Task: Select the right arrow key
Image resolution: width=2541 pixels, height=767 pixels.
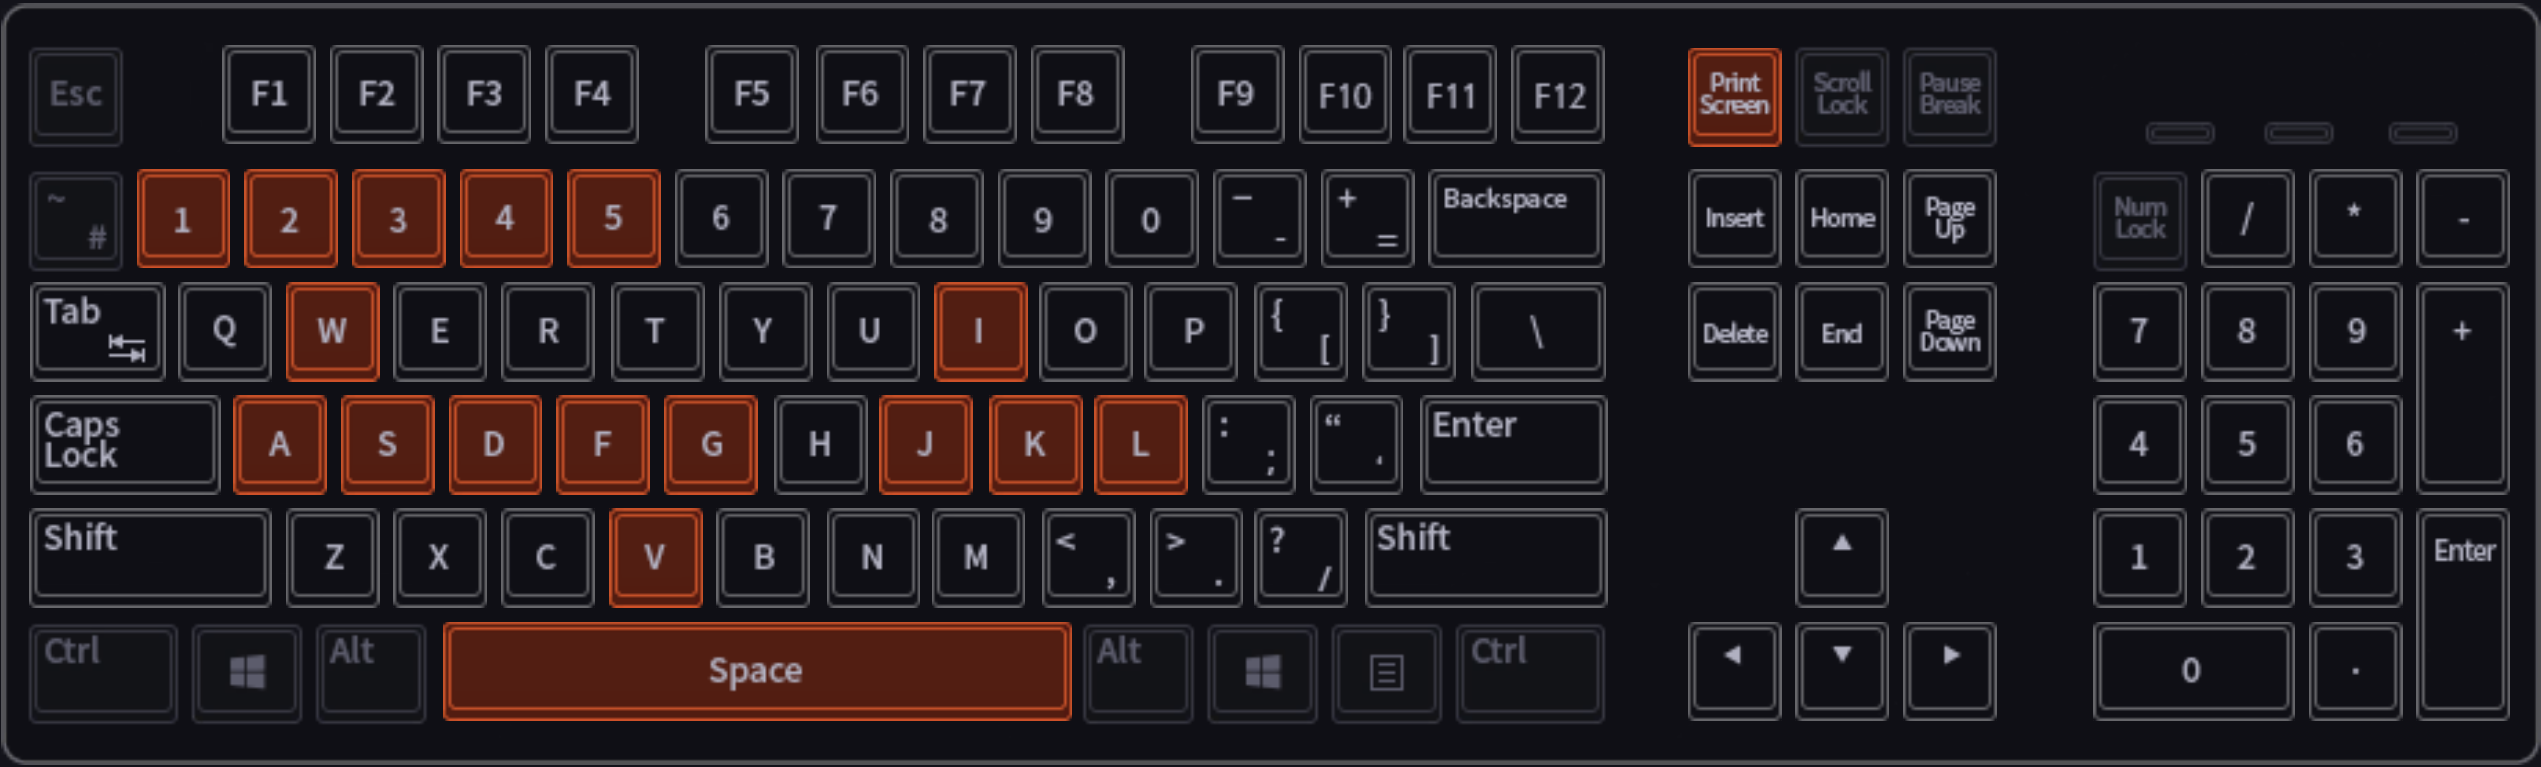Action: (1949, 671)
